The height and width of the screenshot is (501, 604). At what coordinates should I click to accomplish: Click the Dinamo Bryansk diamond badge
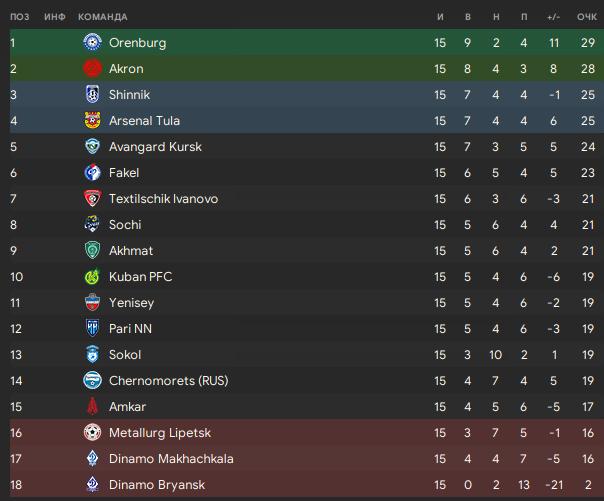(92, 484)
